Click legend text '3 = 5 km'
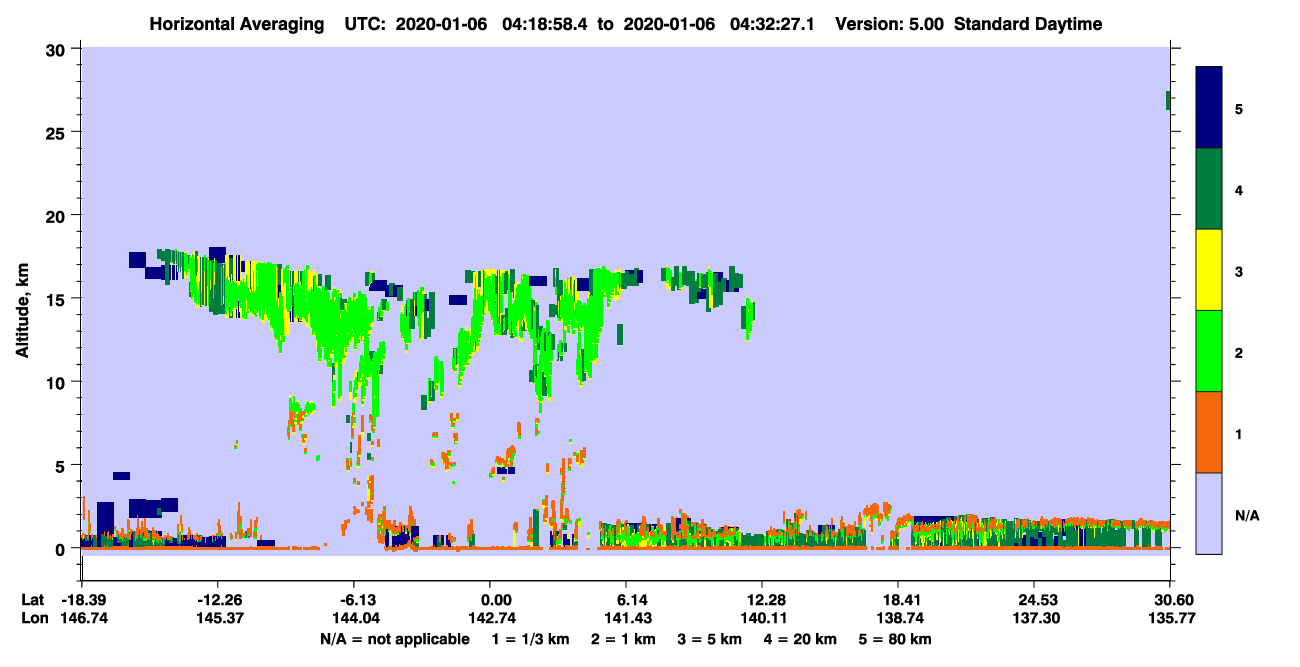The width and height of the screenshot is (1300, 667). click(710, 639)
